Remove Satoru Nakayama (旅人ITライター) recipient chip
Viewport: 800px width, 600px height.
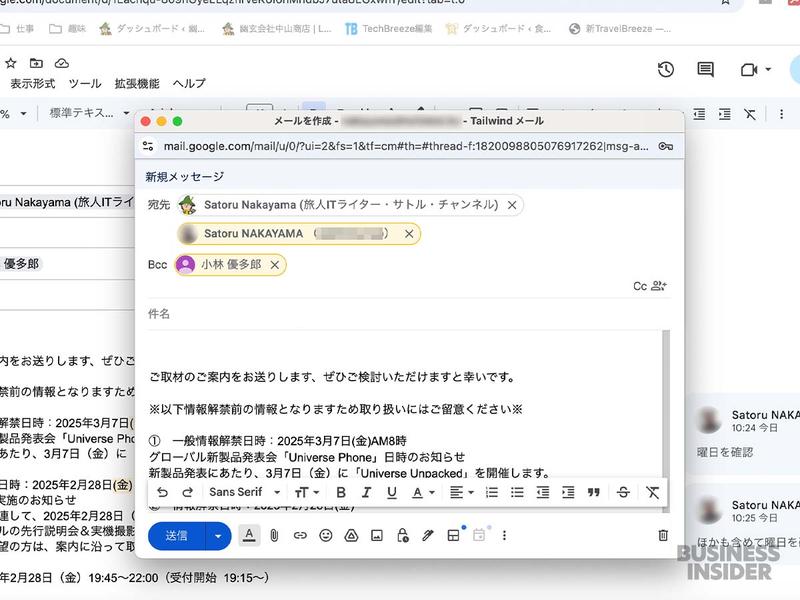[x=512, y=205]
